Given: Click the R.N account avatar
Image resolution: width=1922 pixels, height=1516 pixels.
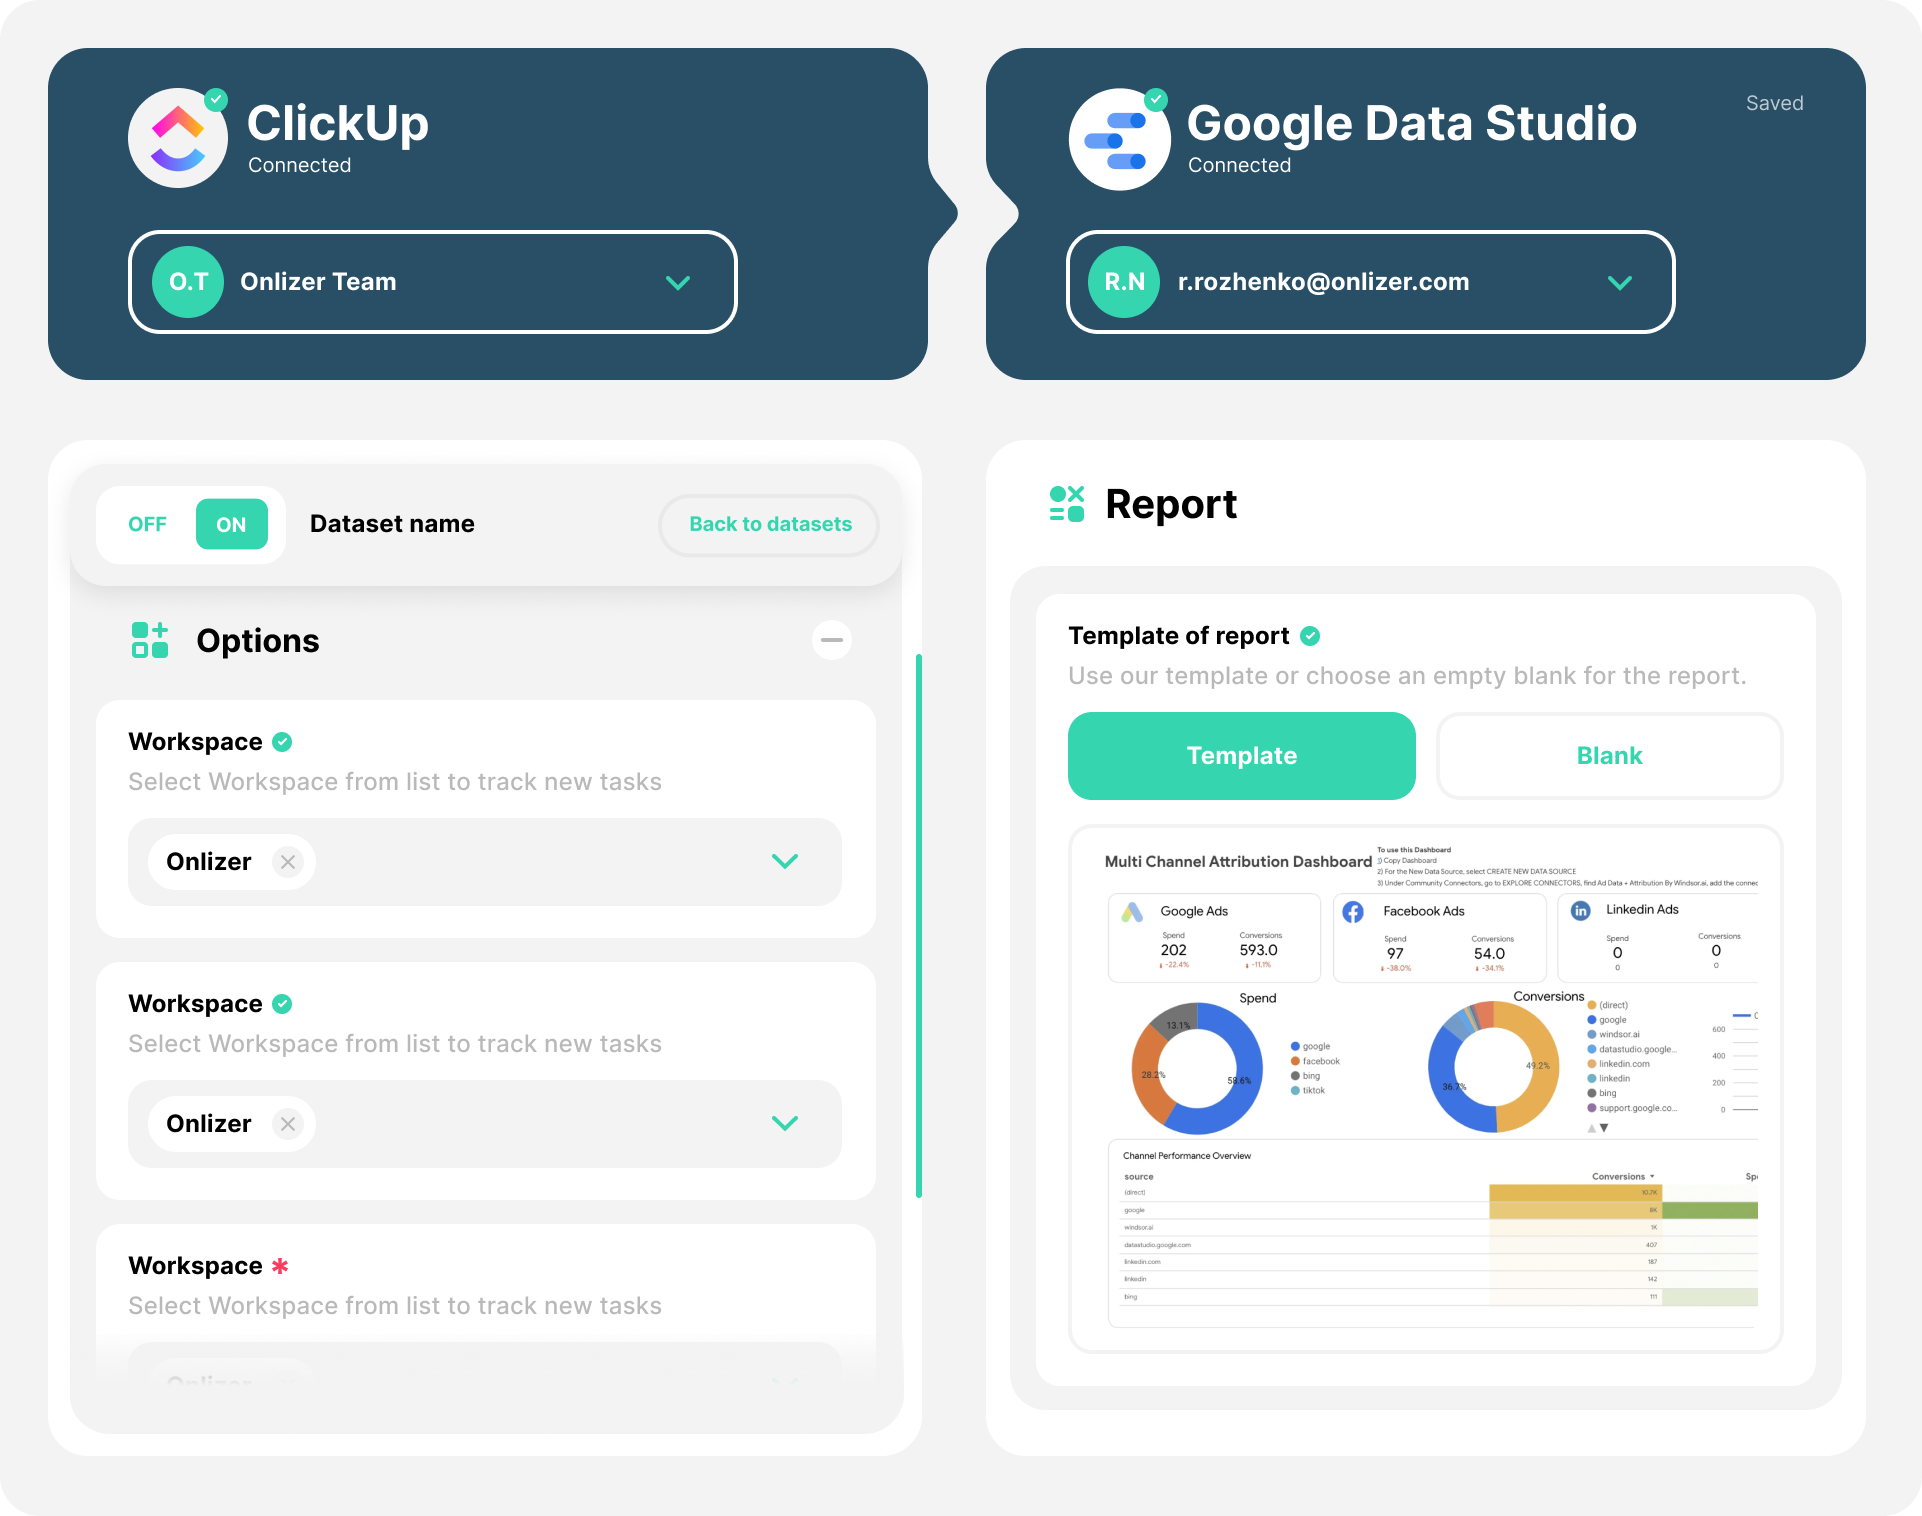Looking at the screenshot, I should [1123, 282].
